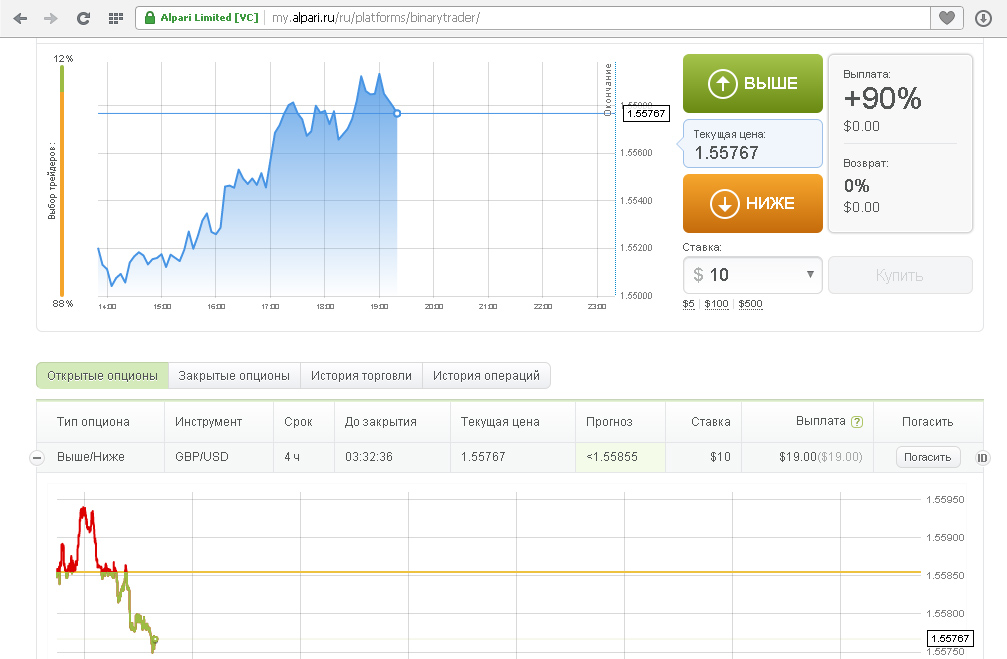Collapse the GBP/USD option row
This screenshot has width=1007, height=659.
pos(37,458)
